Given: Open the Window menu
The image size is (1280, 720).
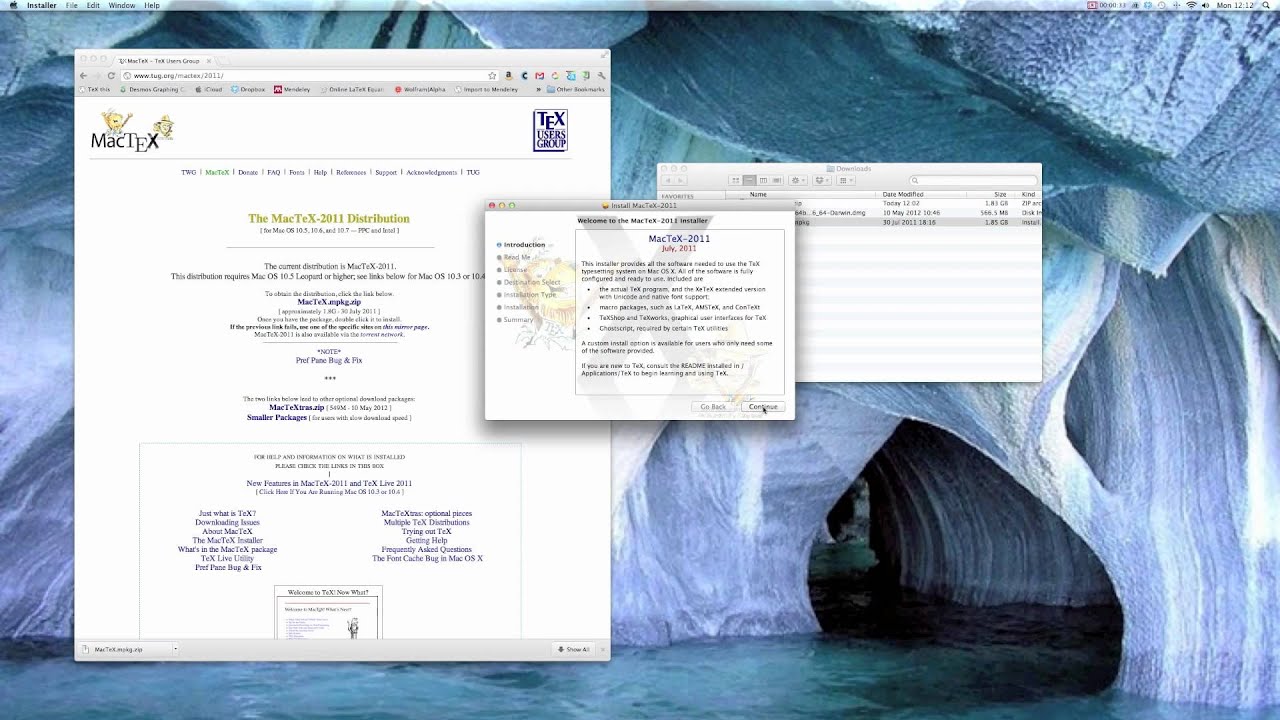Looking at the screenshot, I should [x=122, y=6].
